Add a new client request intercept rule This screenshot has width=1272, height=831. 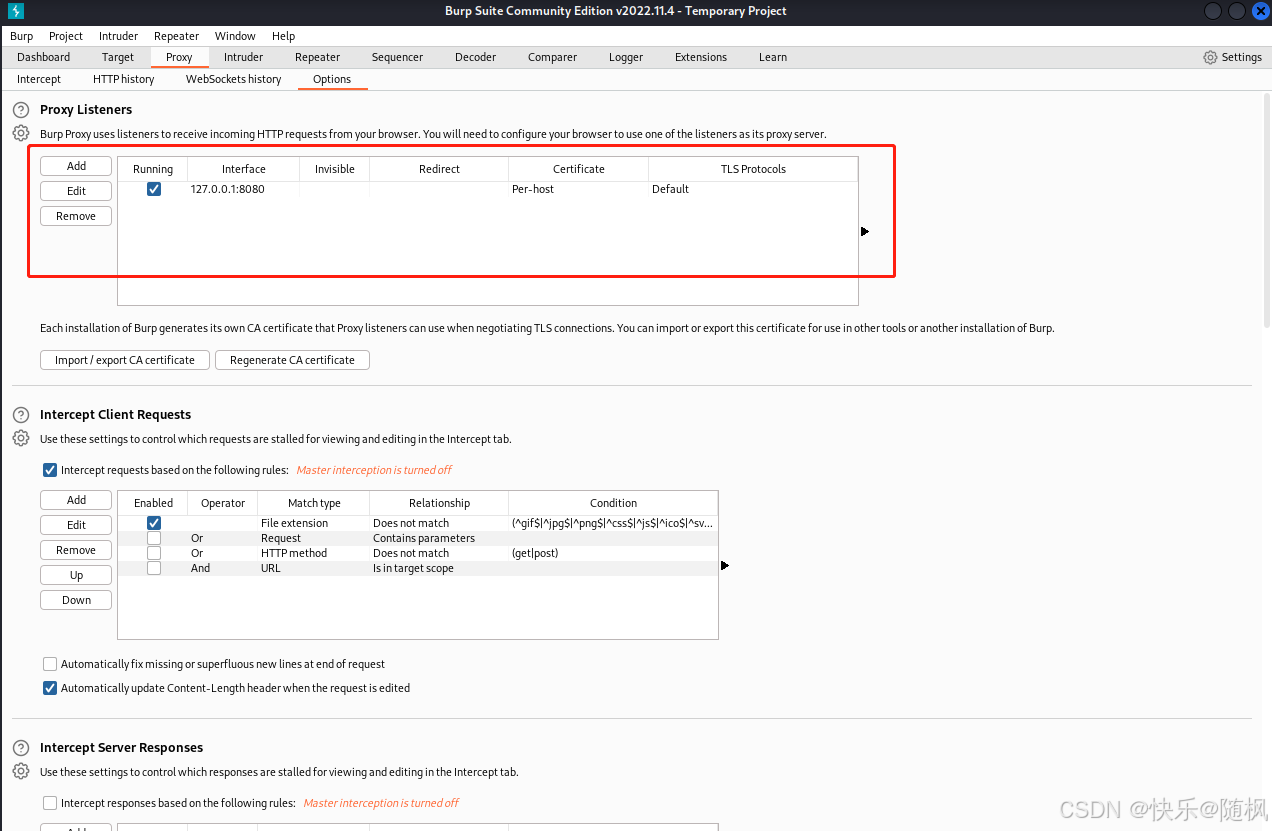pos(76,500)
